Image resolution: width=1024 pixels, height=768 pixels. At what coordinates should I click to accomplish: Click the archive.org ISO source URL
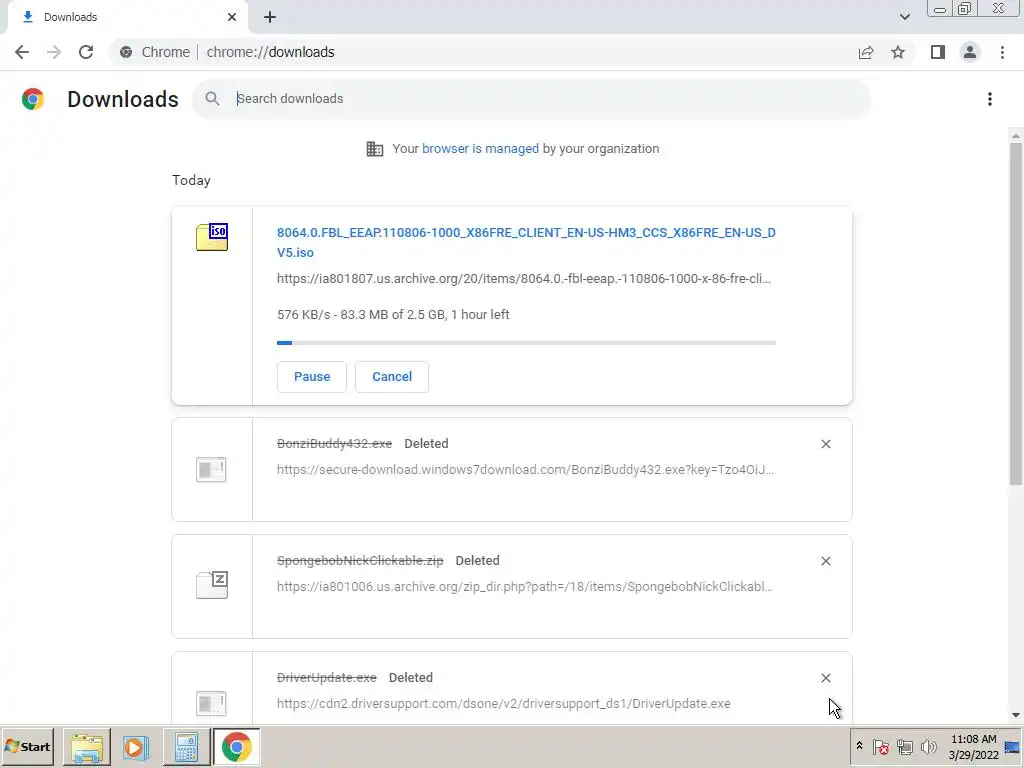click(x=524, y=279)
